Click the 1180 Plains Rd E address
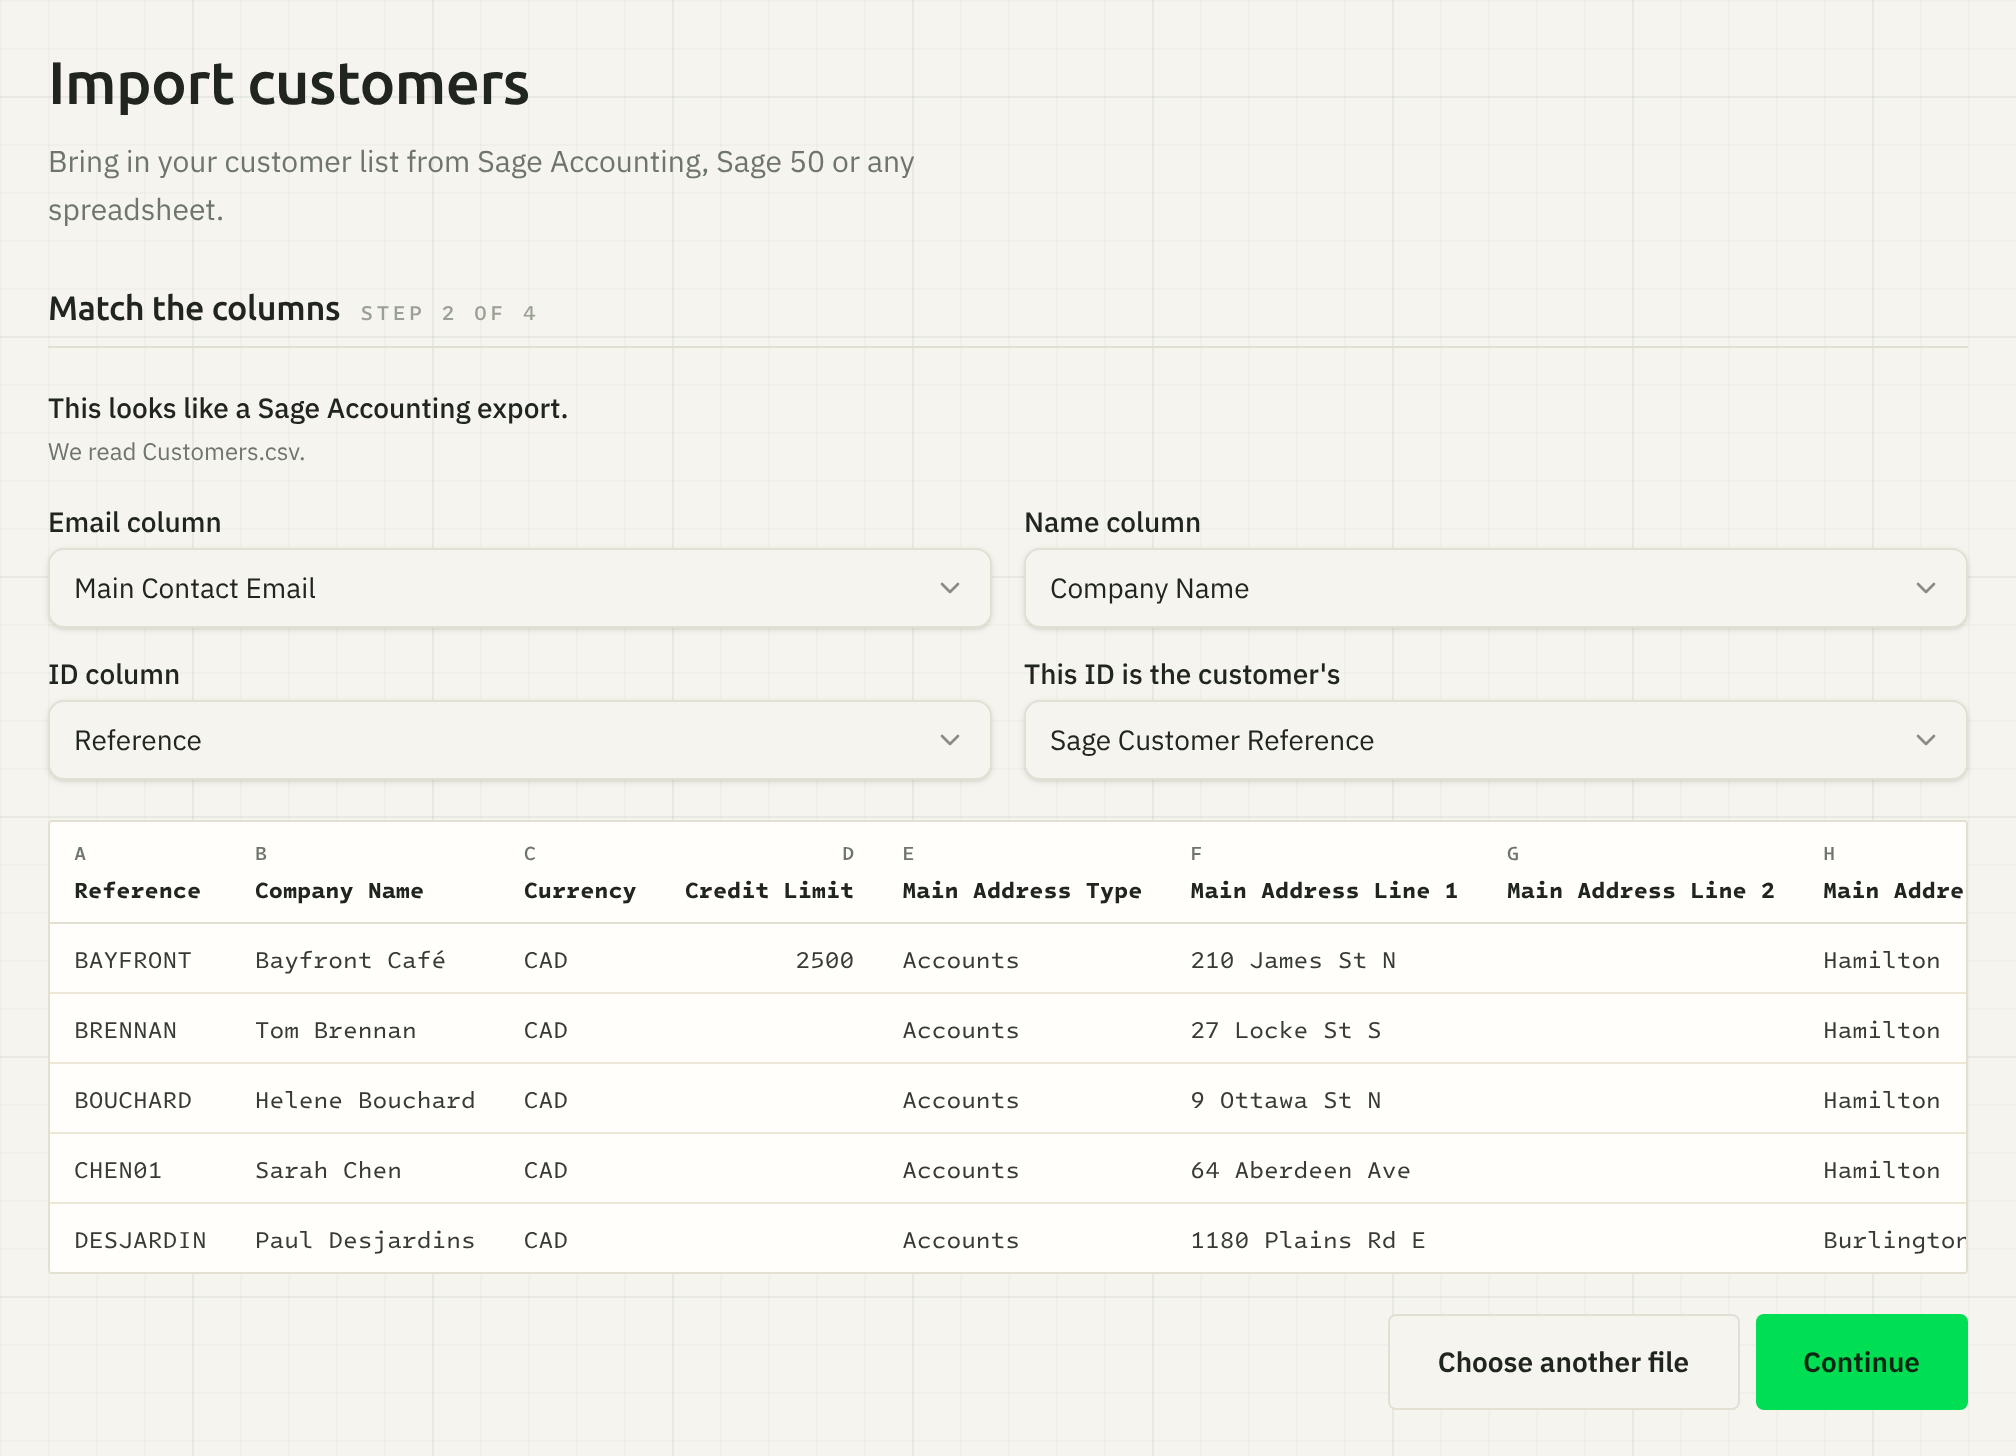 (x=1308, y=1240)
